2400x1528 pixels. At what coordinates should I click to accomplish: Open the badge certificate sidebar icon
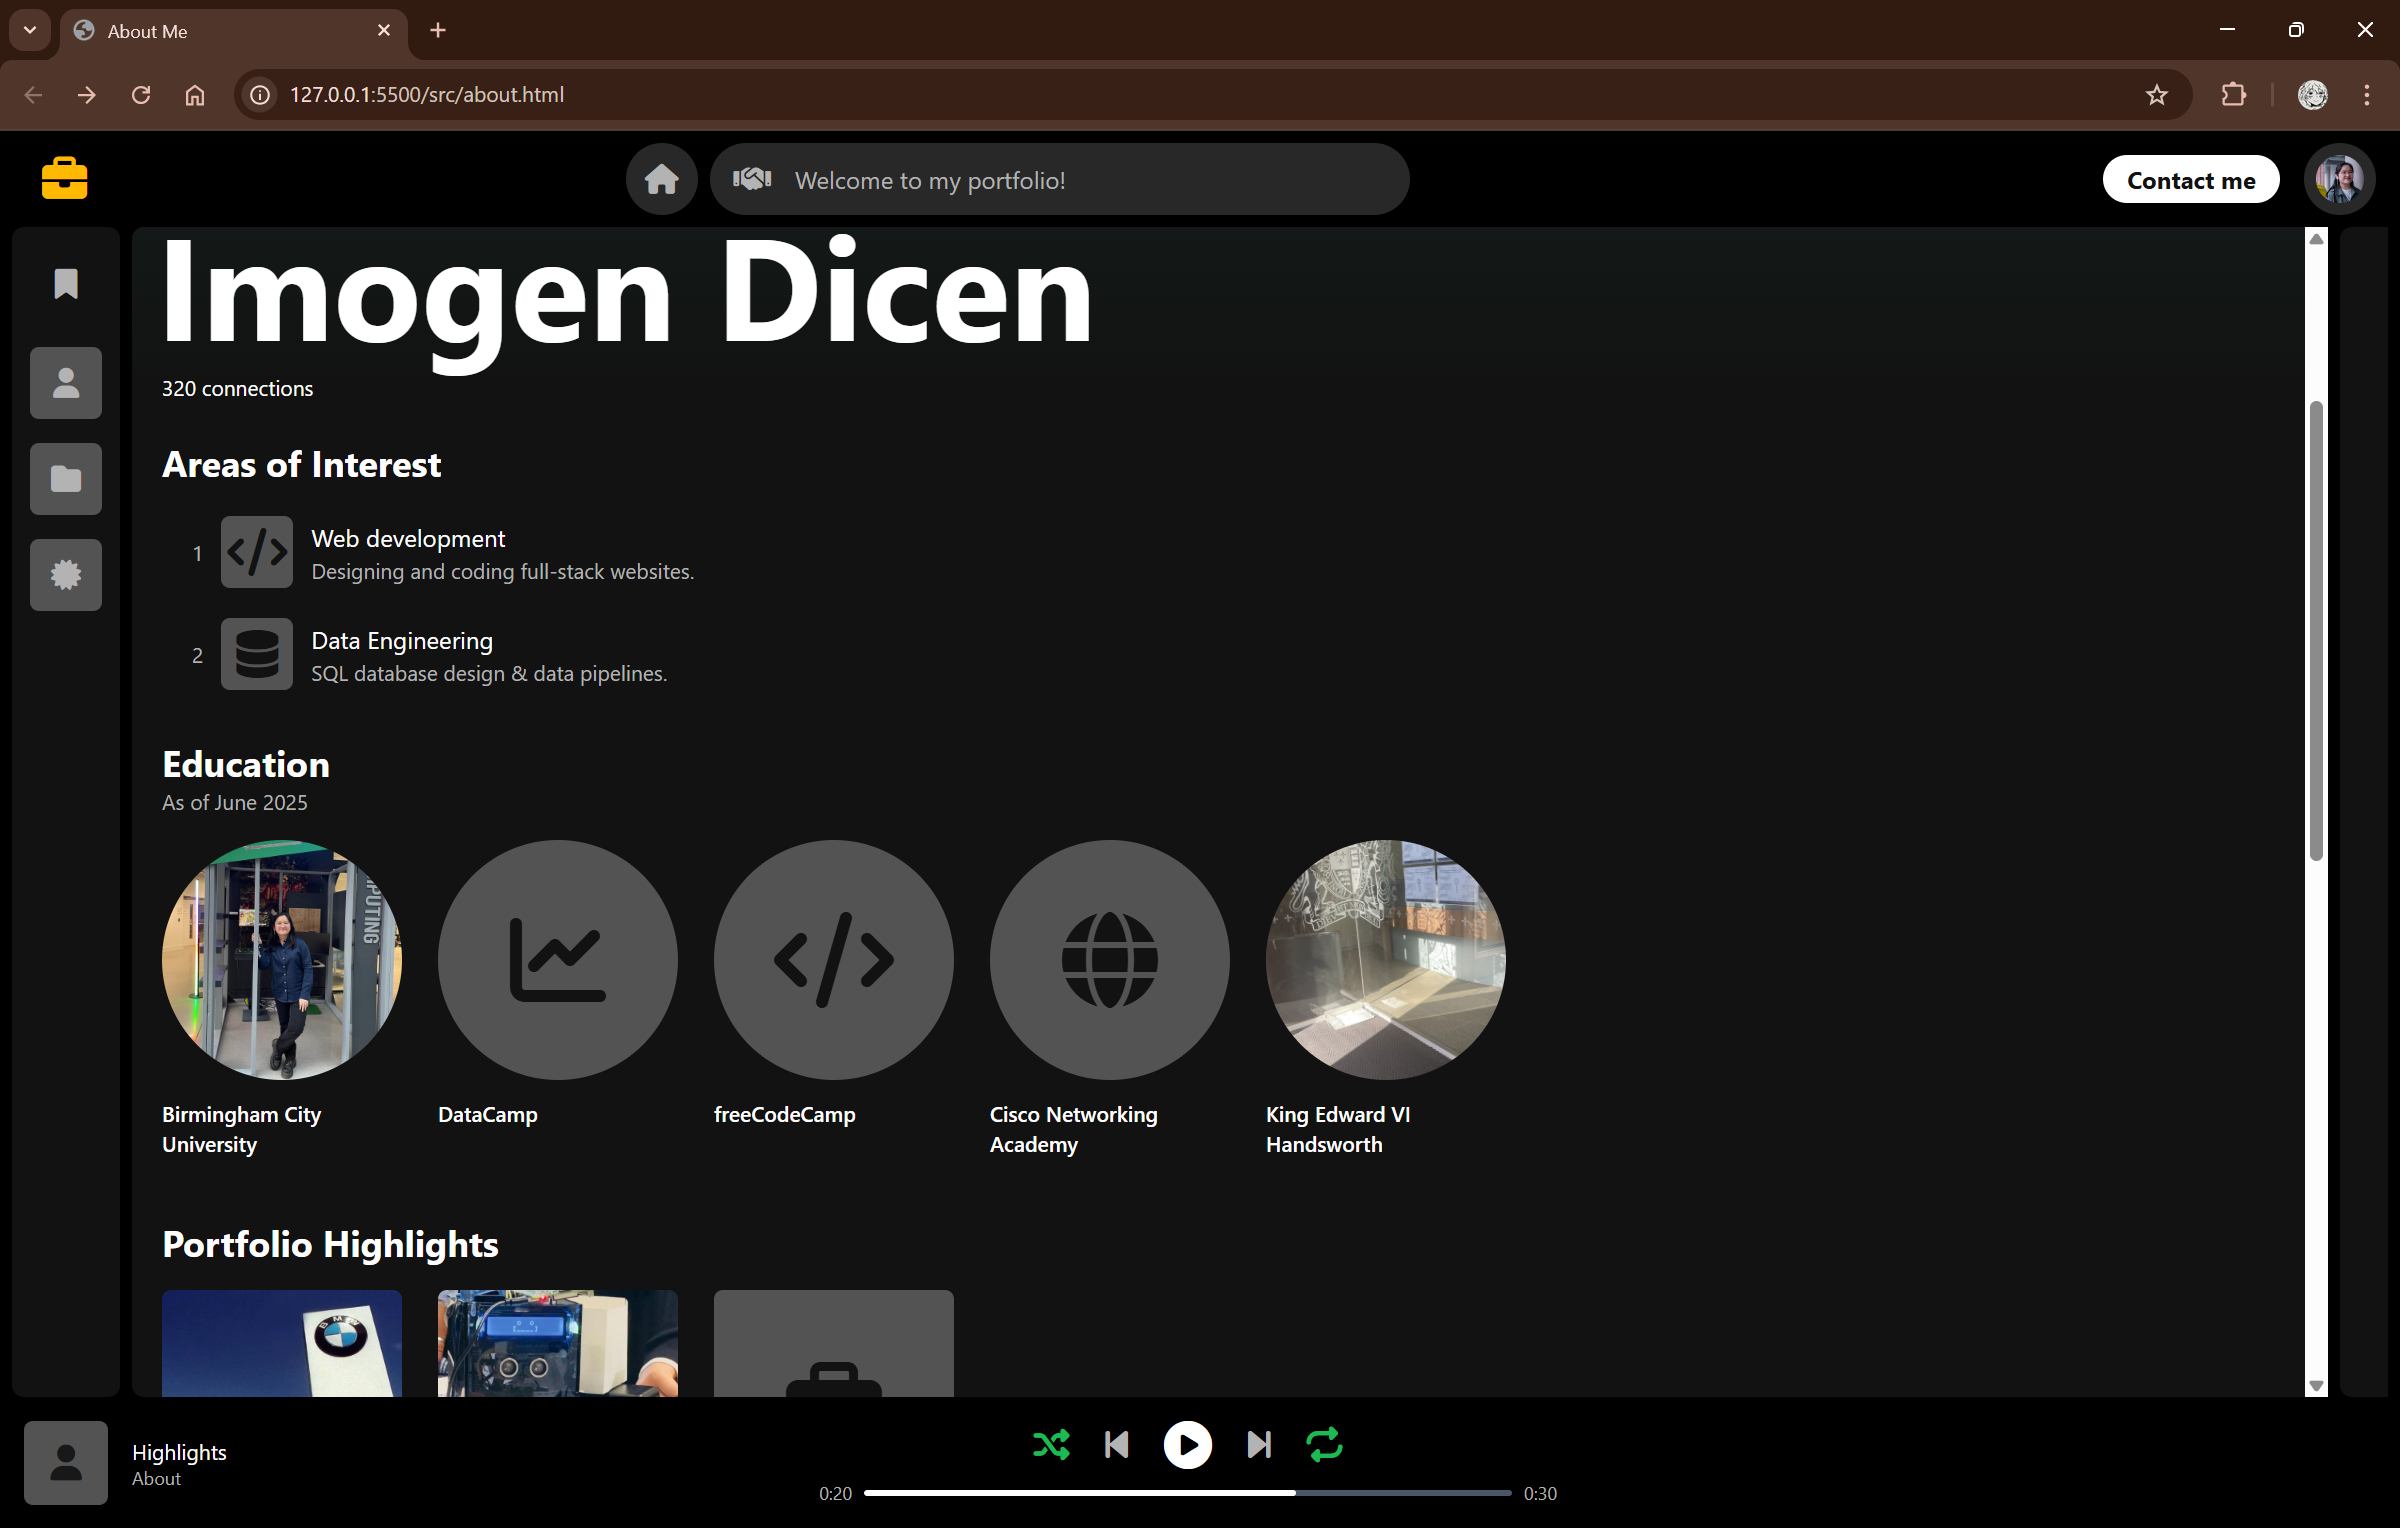coord(66,575)
